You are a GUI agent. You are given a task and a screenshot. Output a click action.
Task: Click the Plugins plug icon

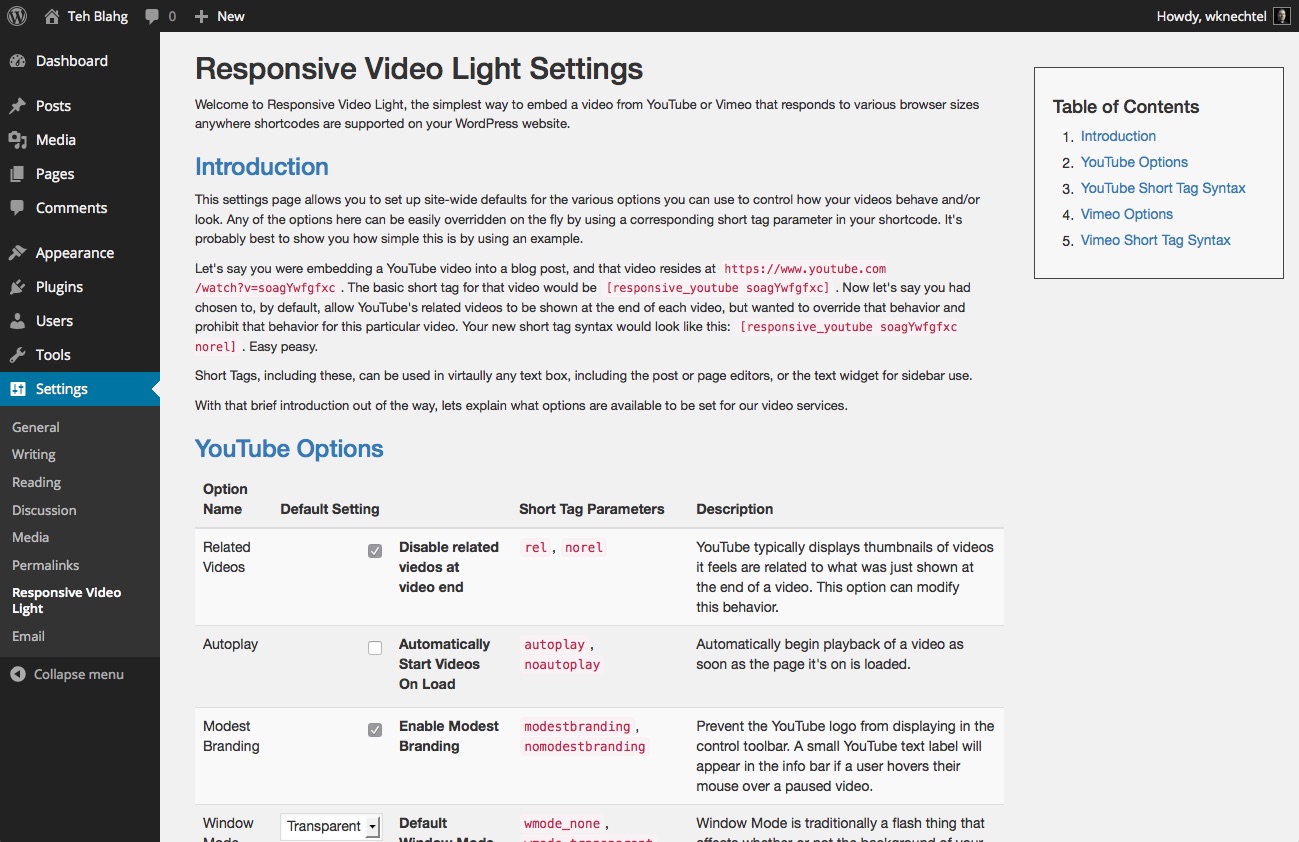tap(17, 287)
